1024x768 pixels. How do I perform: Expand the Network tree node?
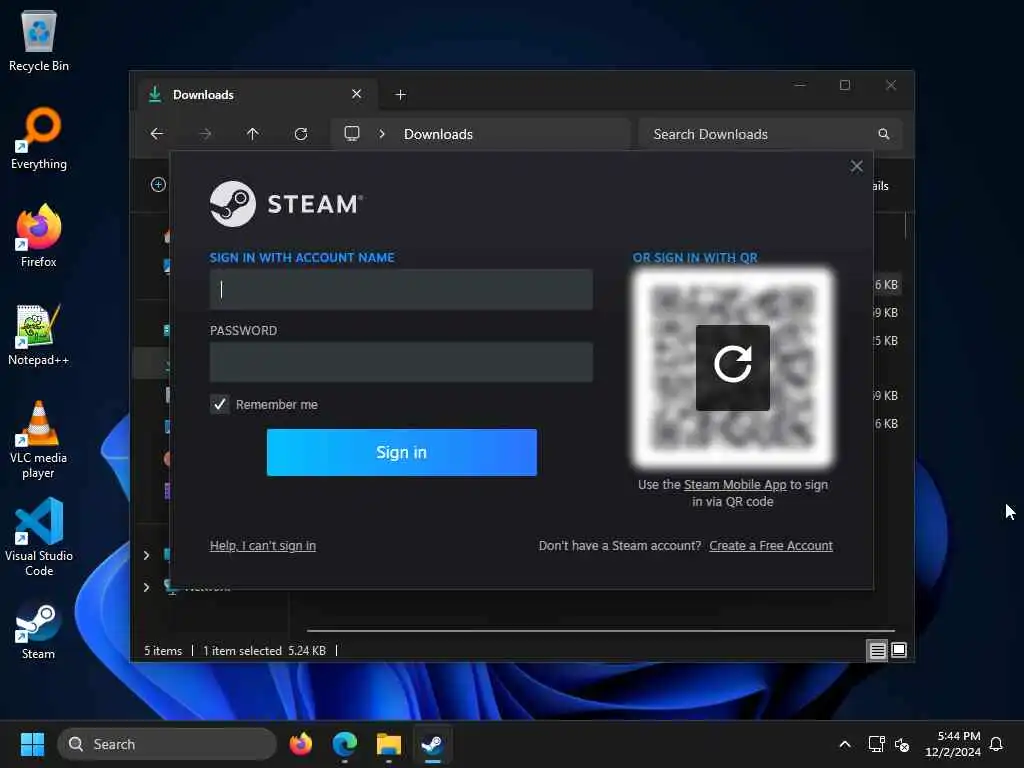[x=146, y=587]
